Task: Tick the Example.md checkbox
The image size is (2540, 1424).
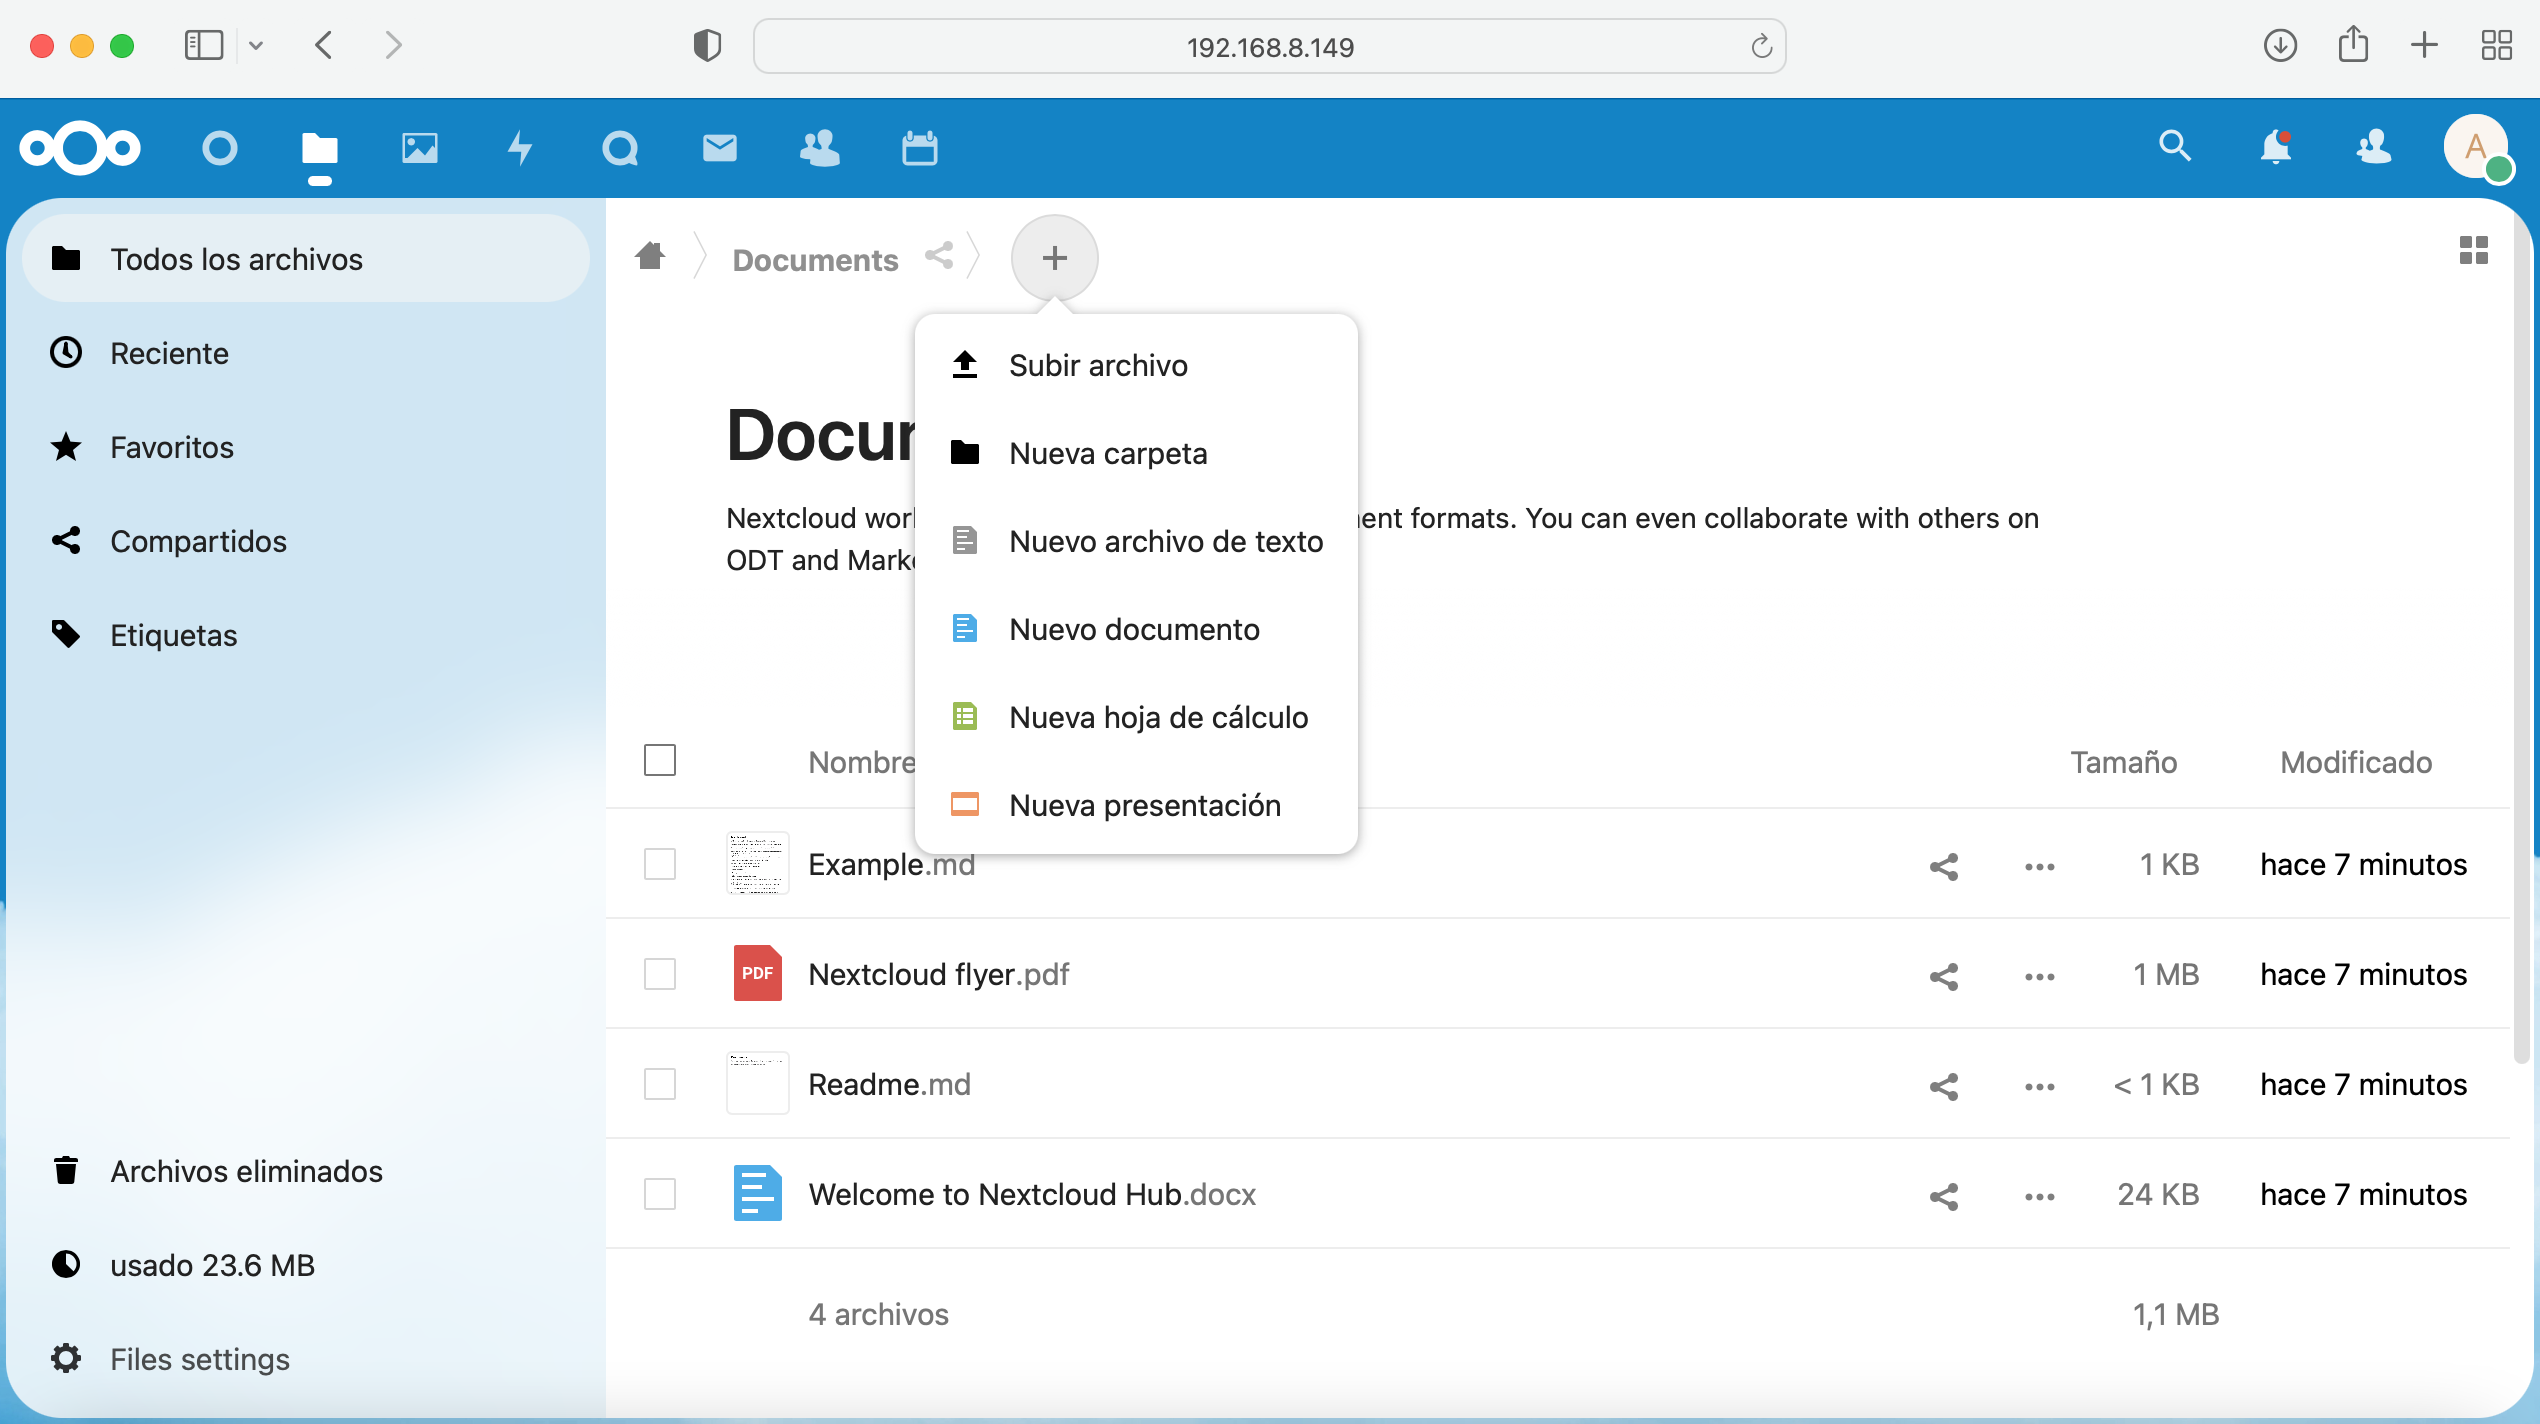Action: pyautogui.click(x=660, y=864)
